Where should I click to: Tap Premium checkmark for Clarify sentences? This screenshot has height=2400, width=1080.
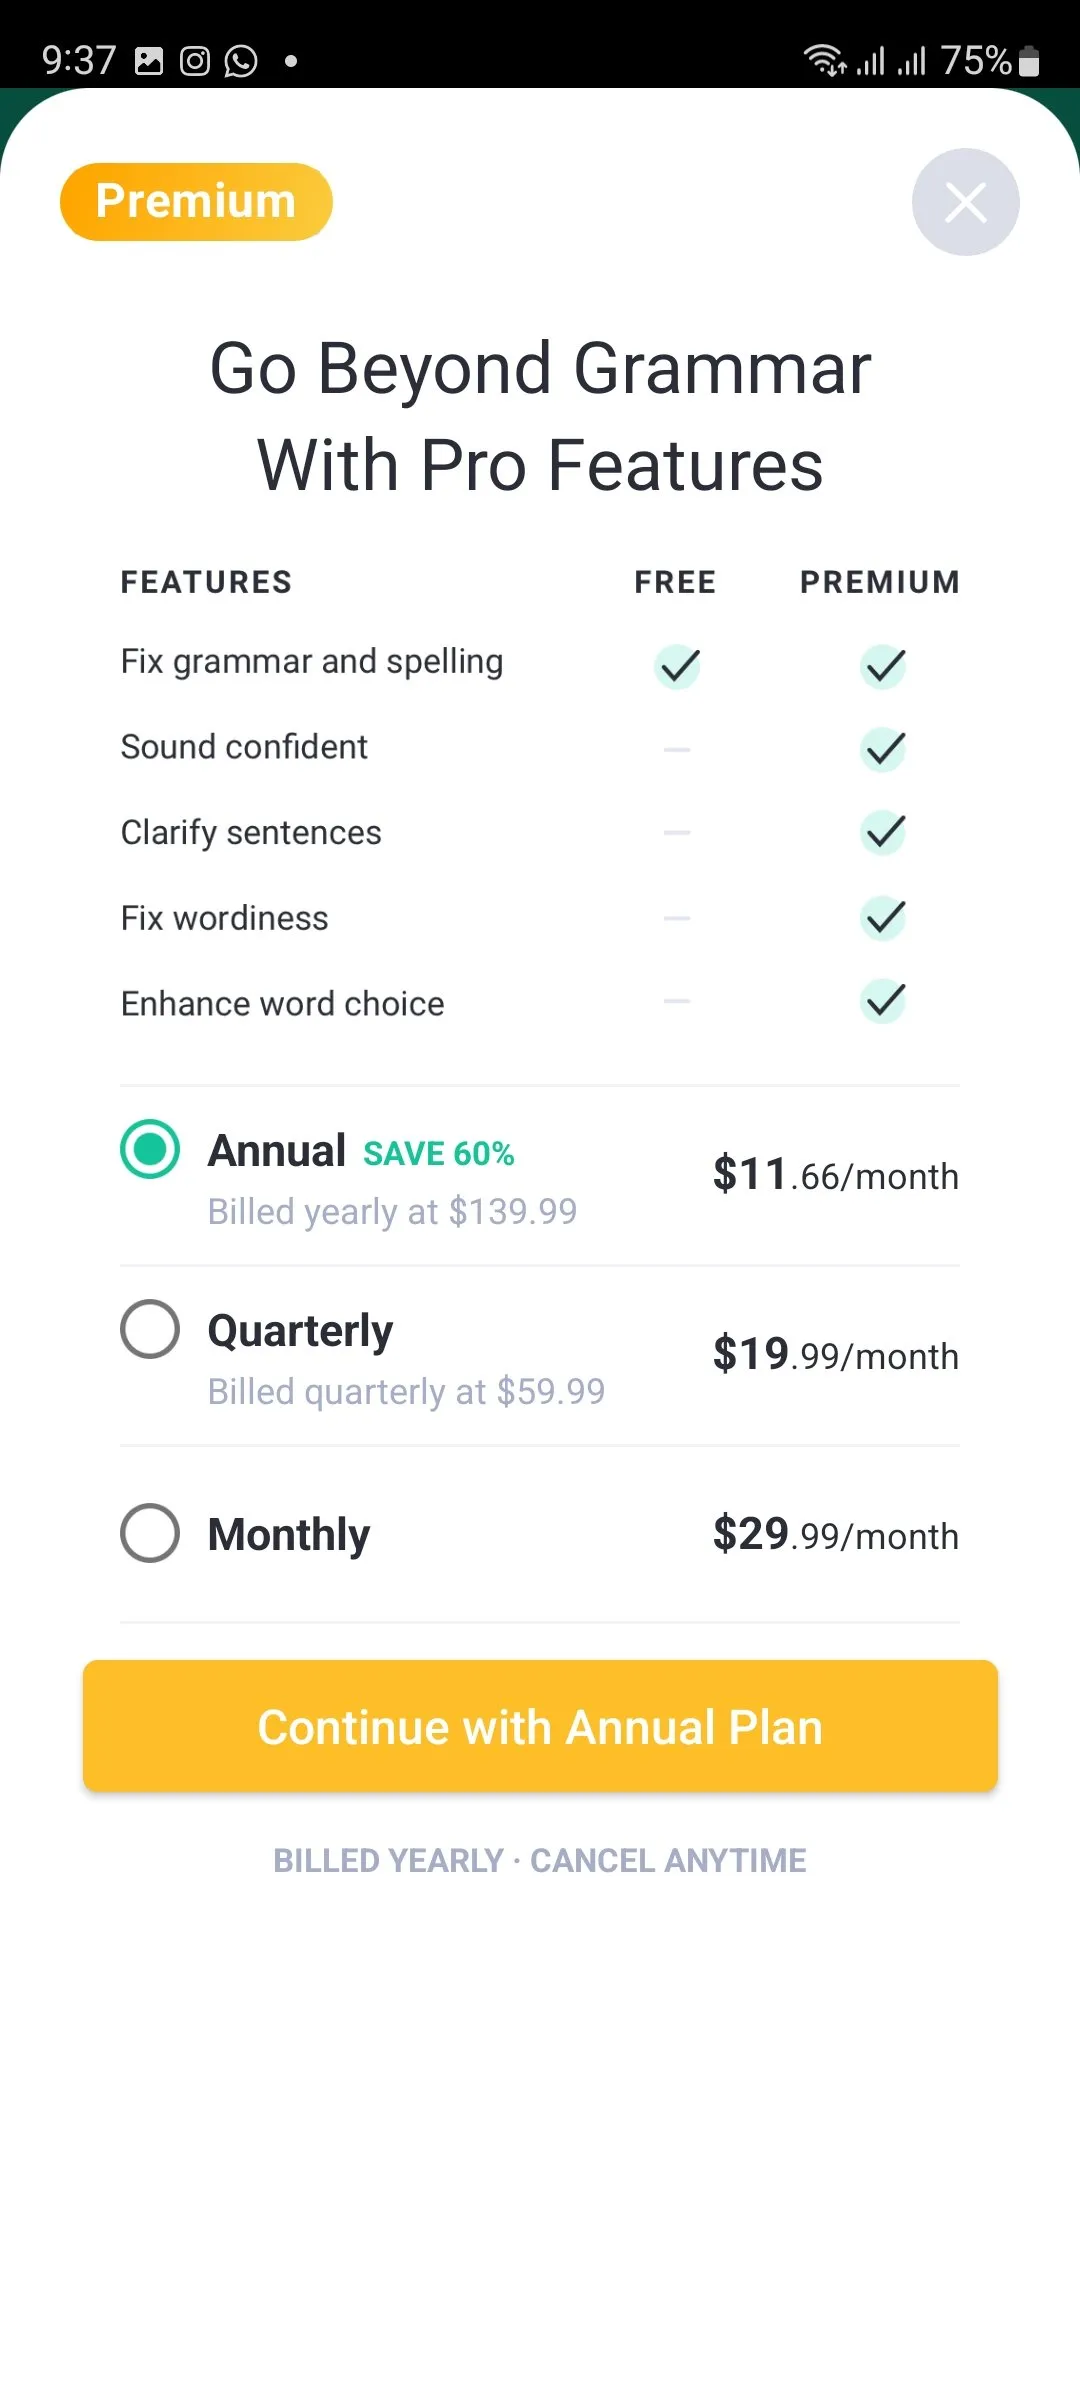tap(883, 832)
